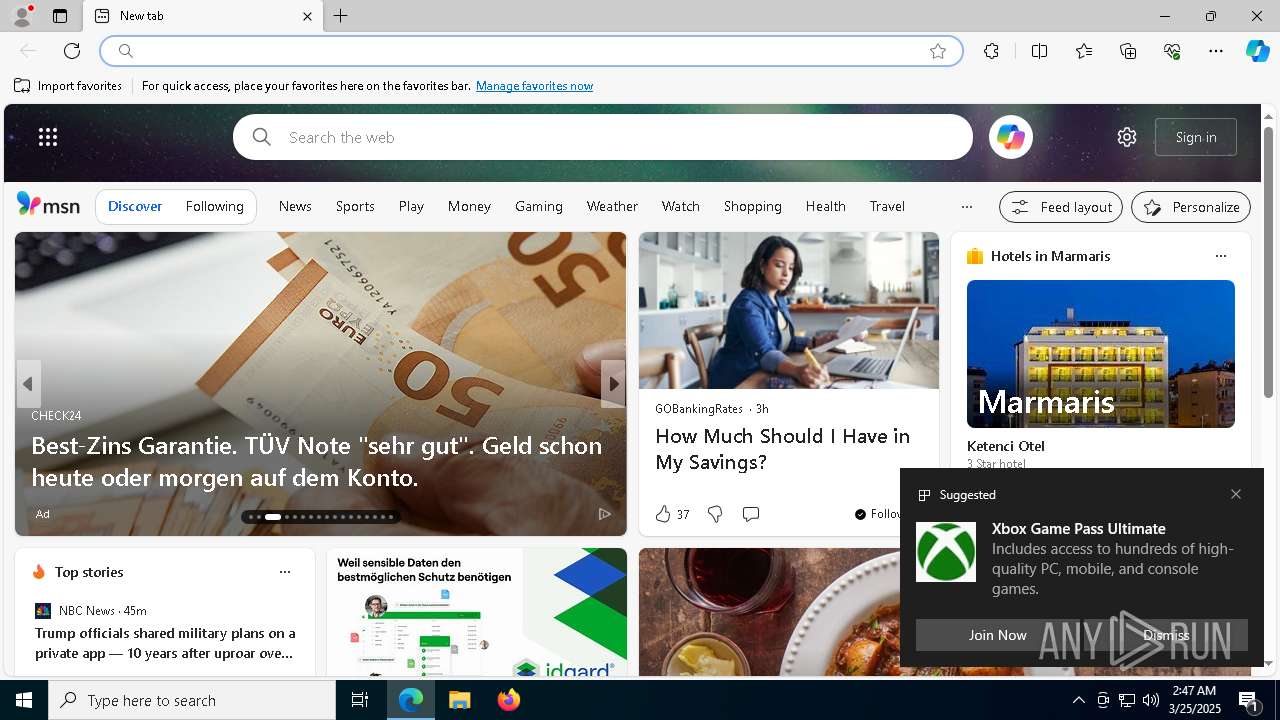Expand more navigation categories ellipsis
1280x720 pixels.
pos(966,207)
